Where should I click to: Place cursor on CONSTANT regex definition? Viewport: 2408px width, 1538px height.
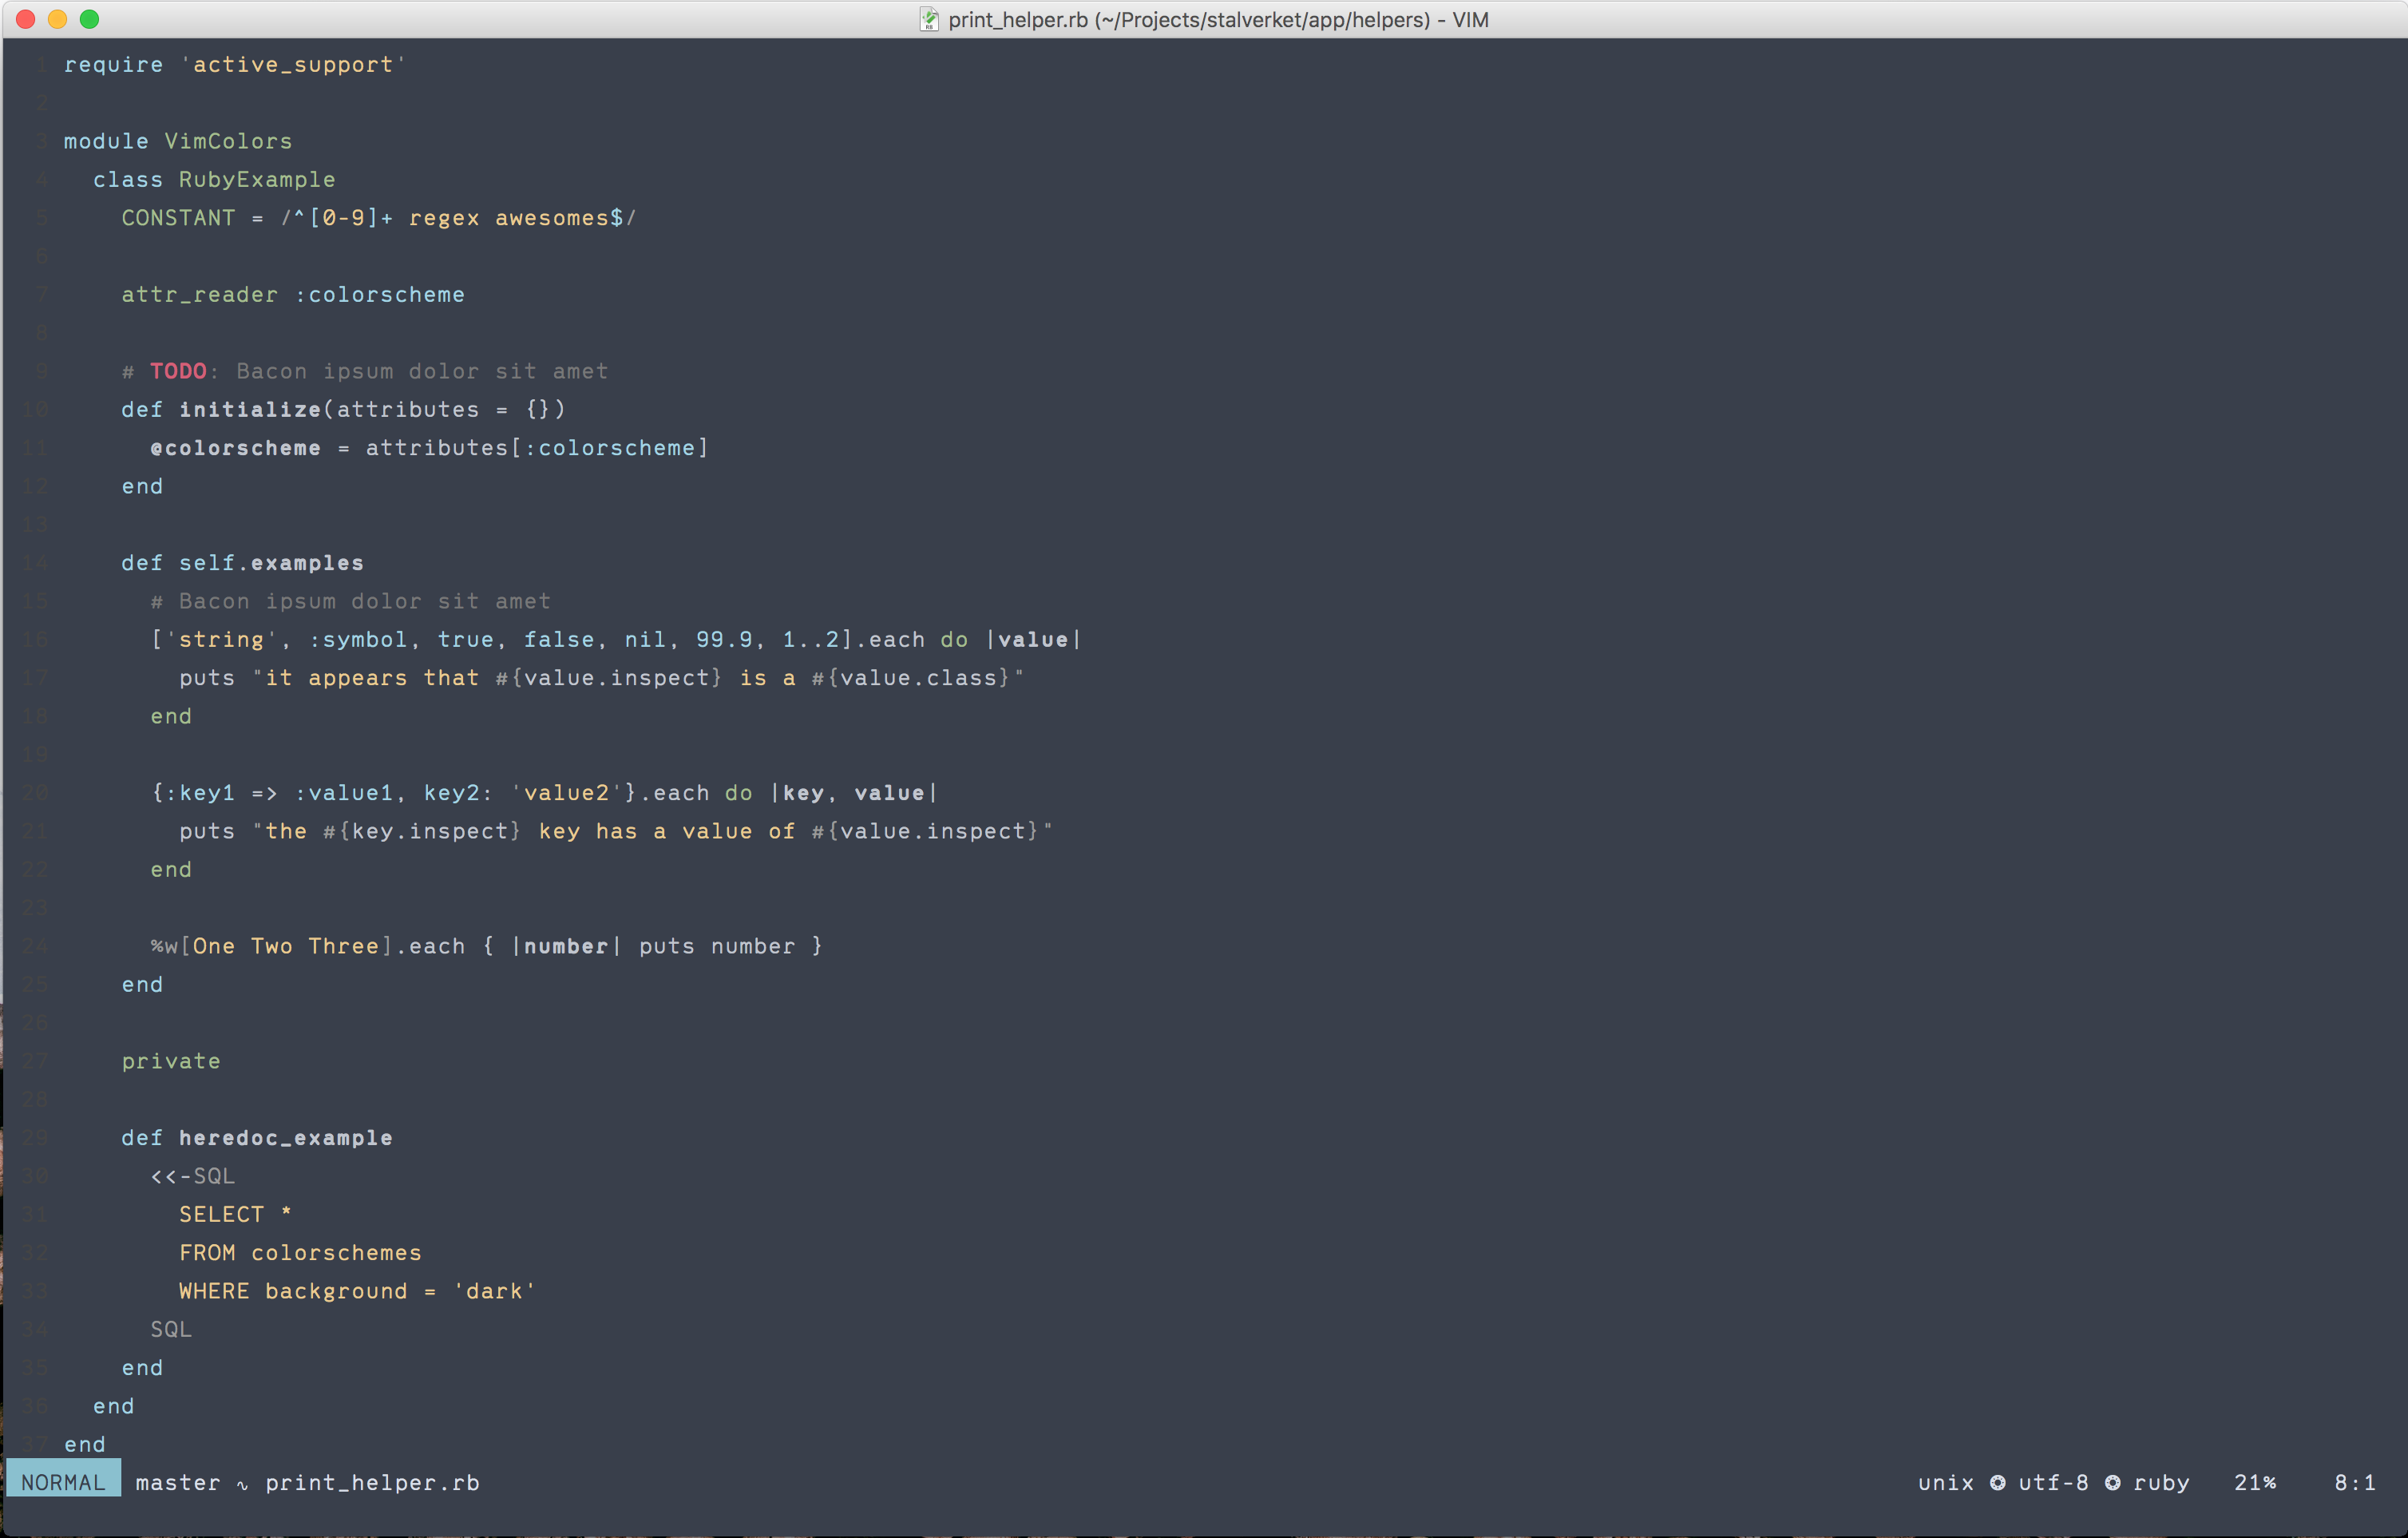[x=178, y=218]
